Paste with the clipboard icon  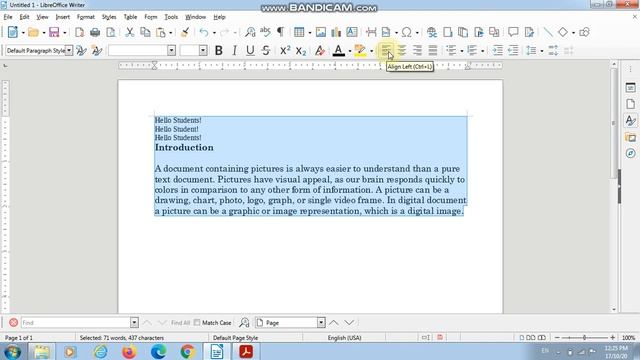[x=161, y=32]
